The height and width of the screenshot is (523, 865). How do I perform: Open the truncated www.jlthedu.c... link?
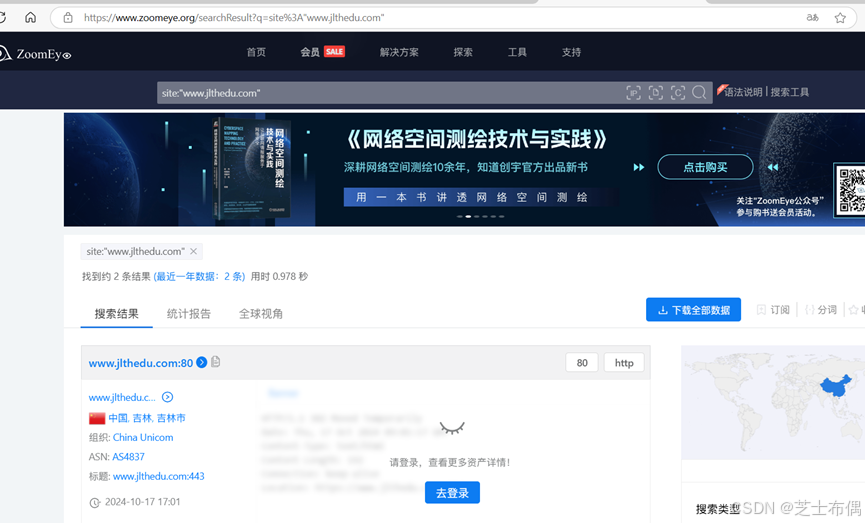pyautogui.click(x=122, y=397)
